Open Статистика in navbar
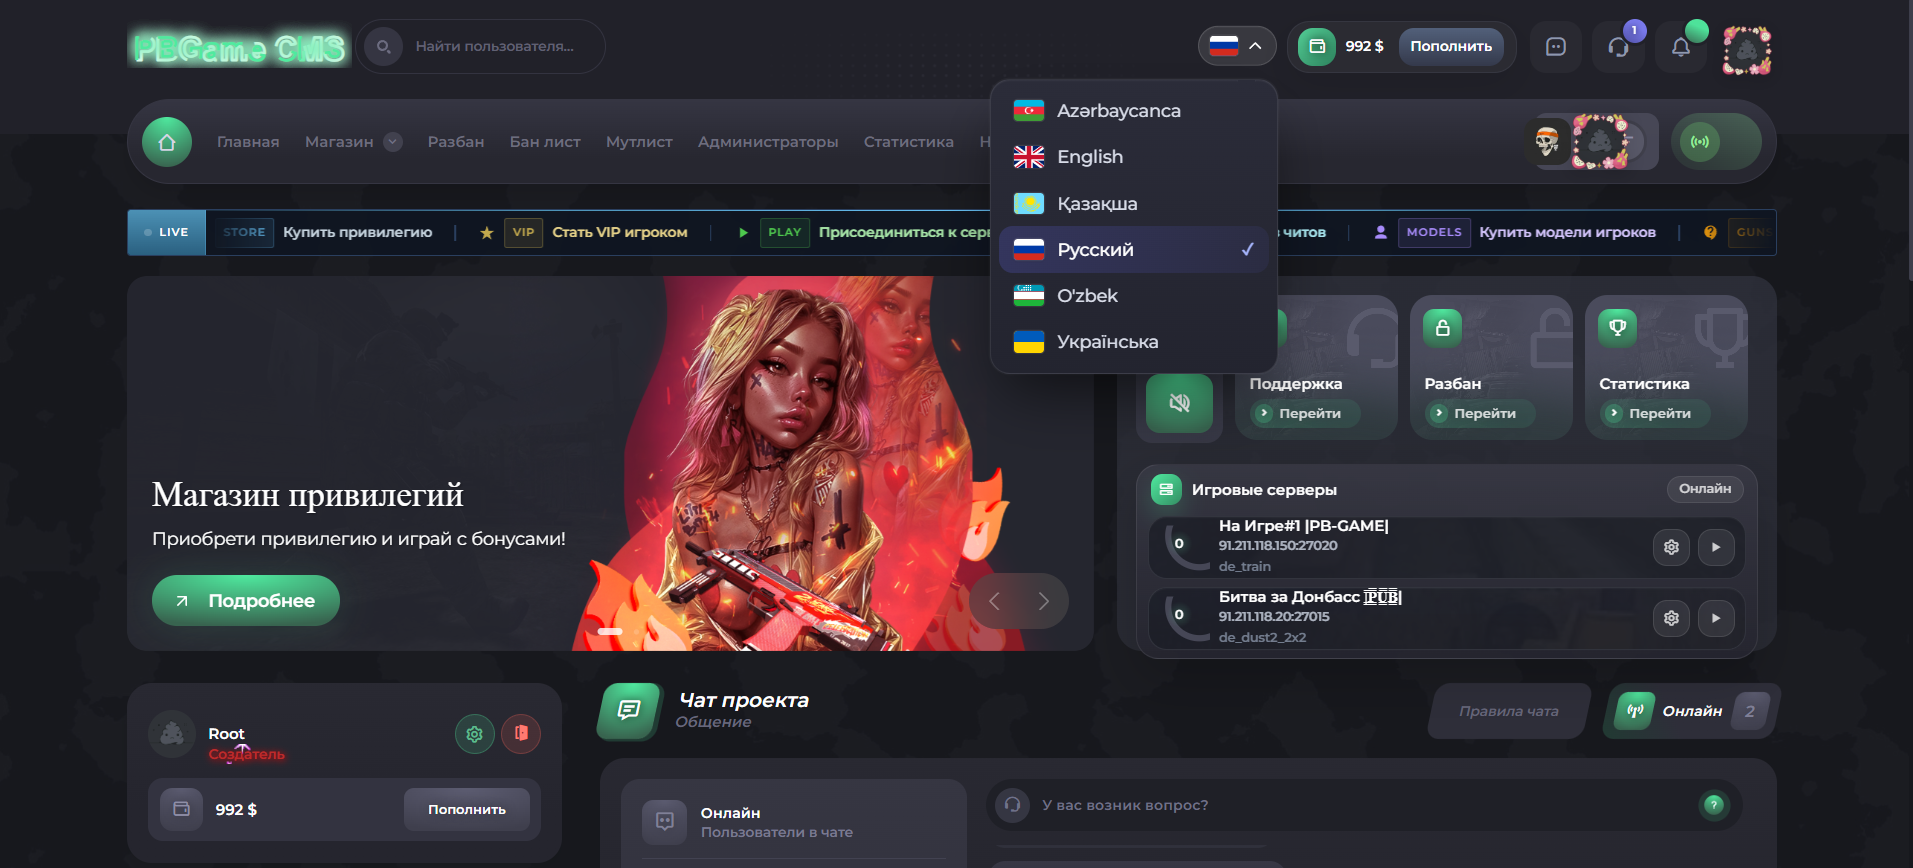The image size is (1913, 868). pyautogui.click(x=909, y=142)
